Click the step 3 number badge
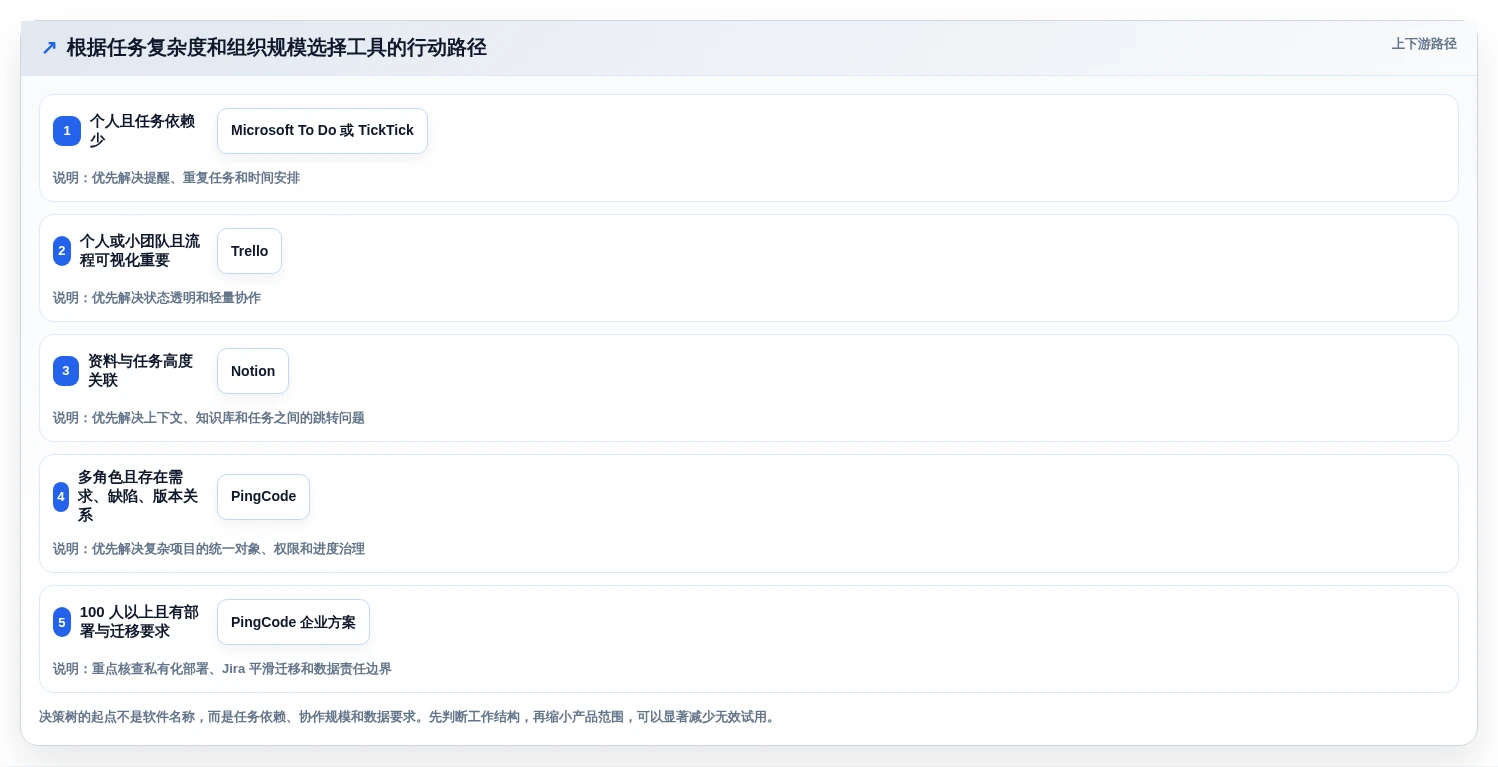Viewport: 1498px width, 767px height. (x=66, y=371)
